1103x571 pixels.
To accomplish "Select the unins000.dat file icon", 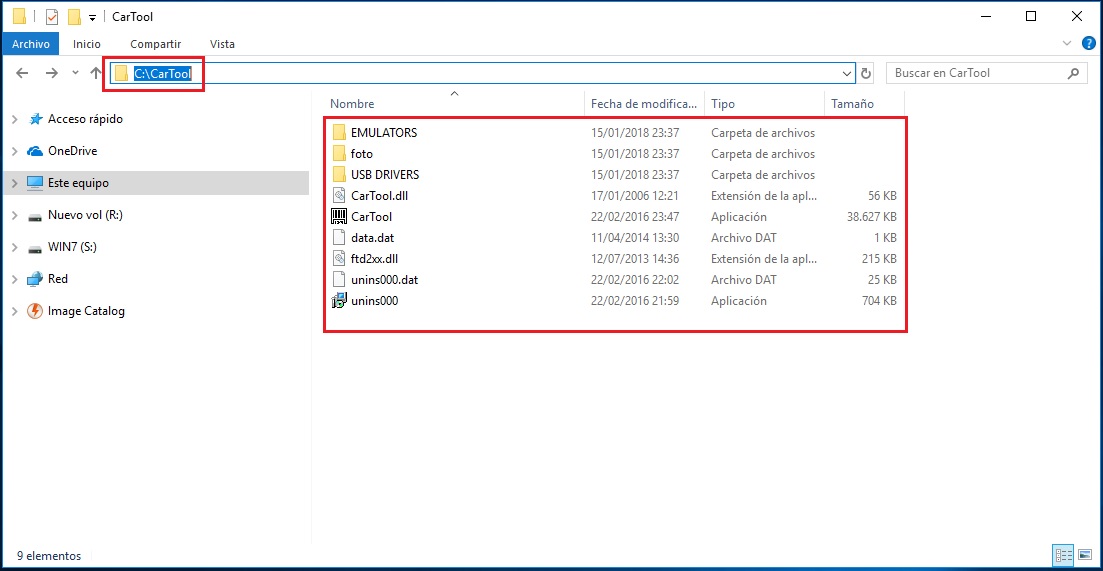I will (x=340, y=280).
